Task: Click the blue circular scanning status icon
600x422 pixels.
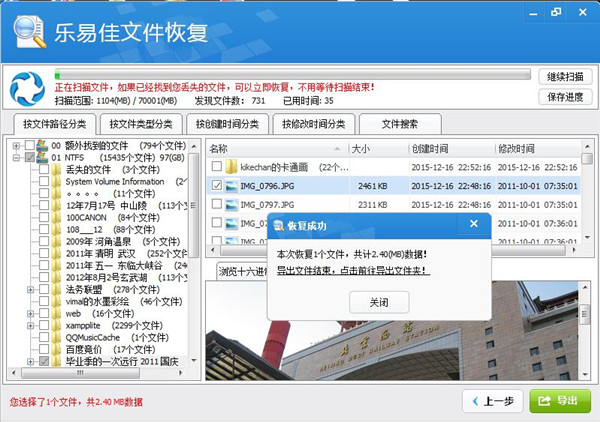Action: coord(27,88)
